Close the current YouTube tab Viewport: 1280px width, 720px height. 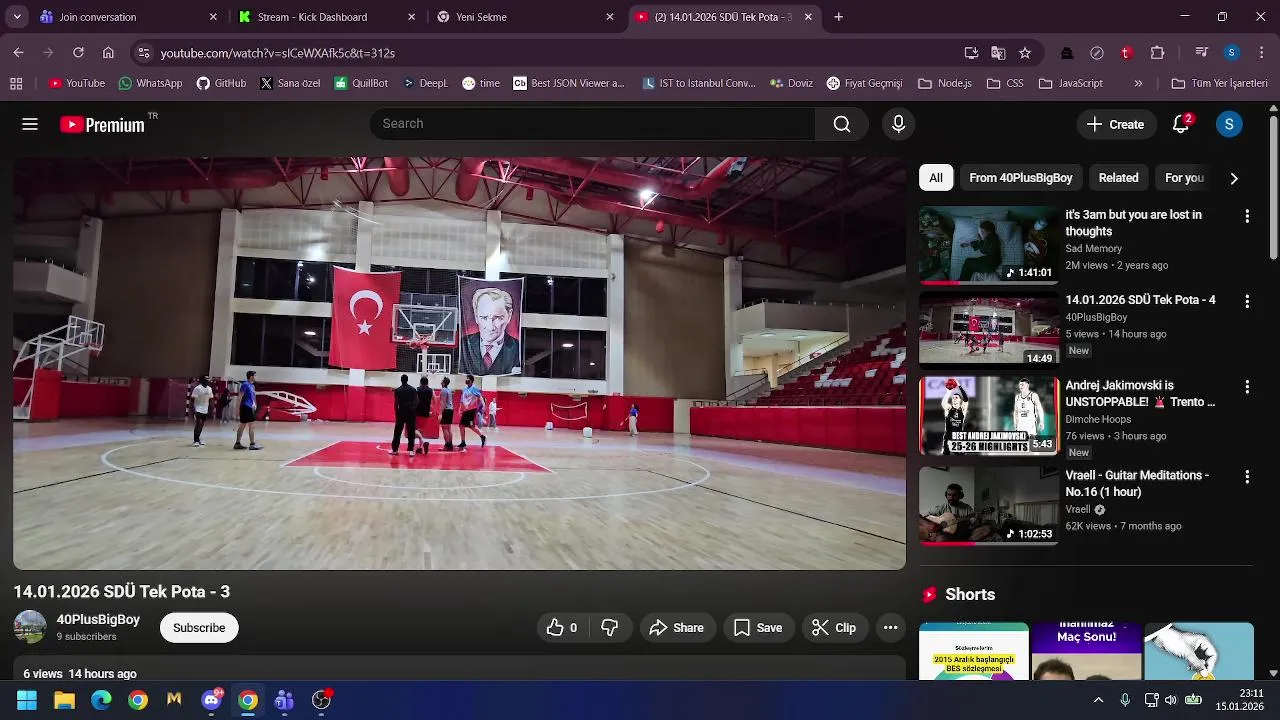point(808,17)
